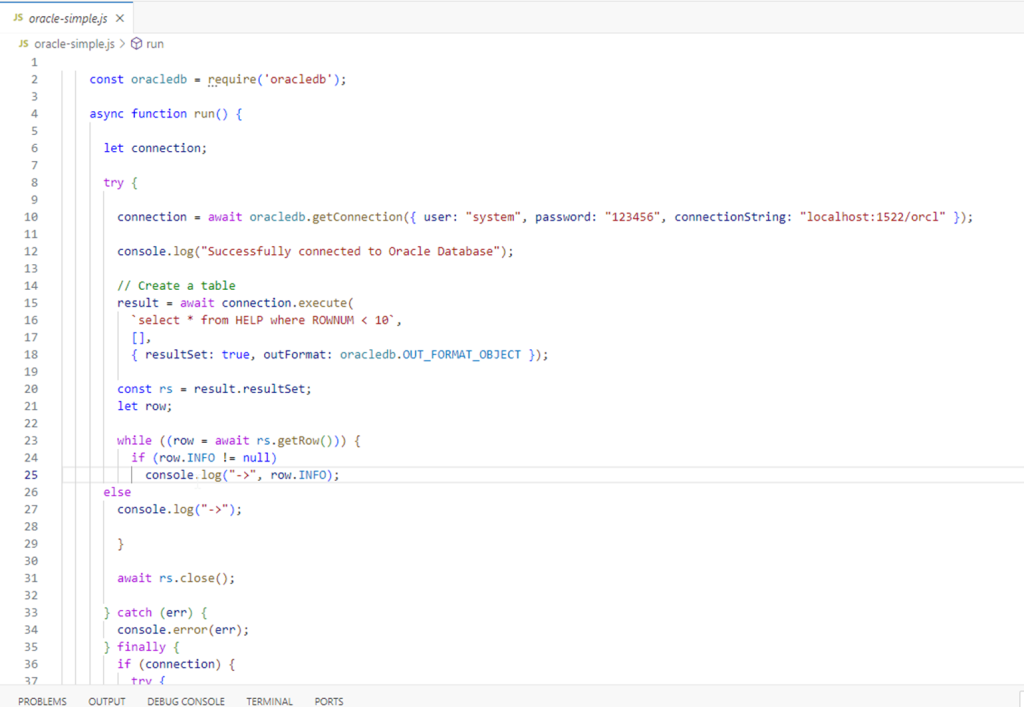Expand the run symbol breadcrumb
Image resolution: width=1024 pixels, height=707 pixels.
155,44
